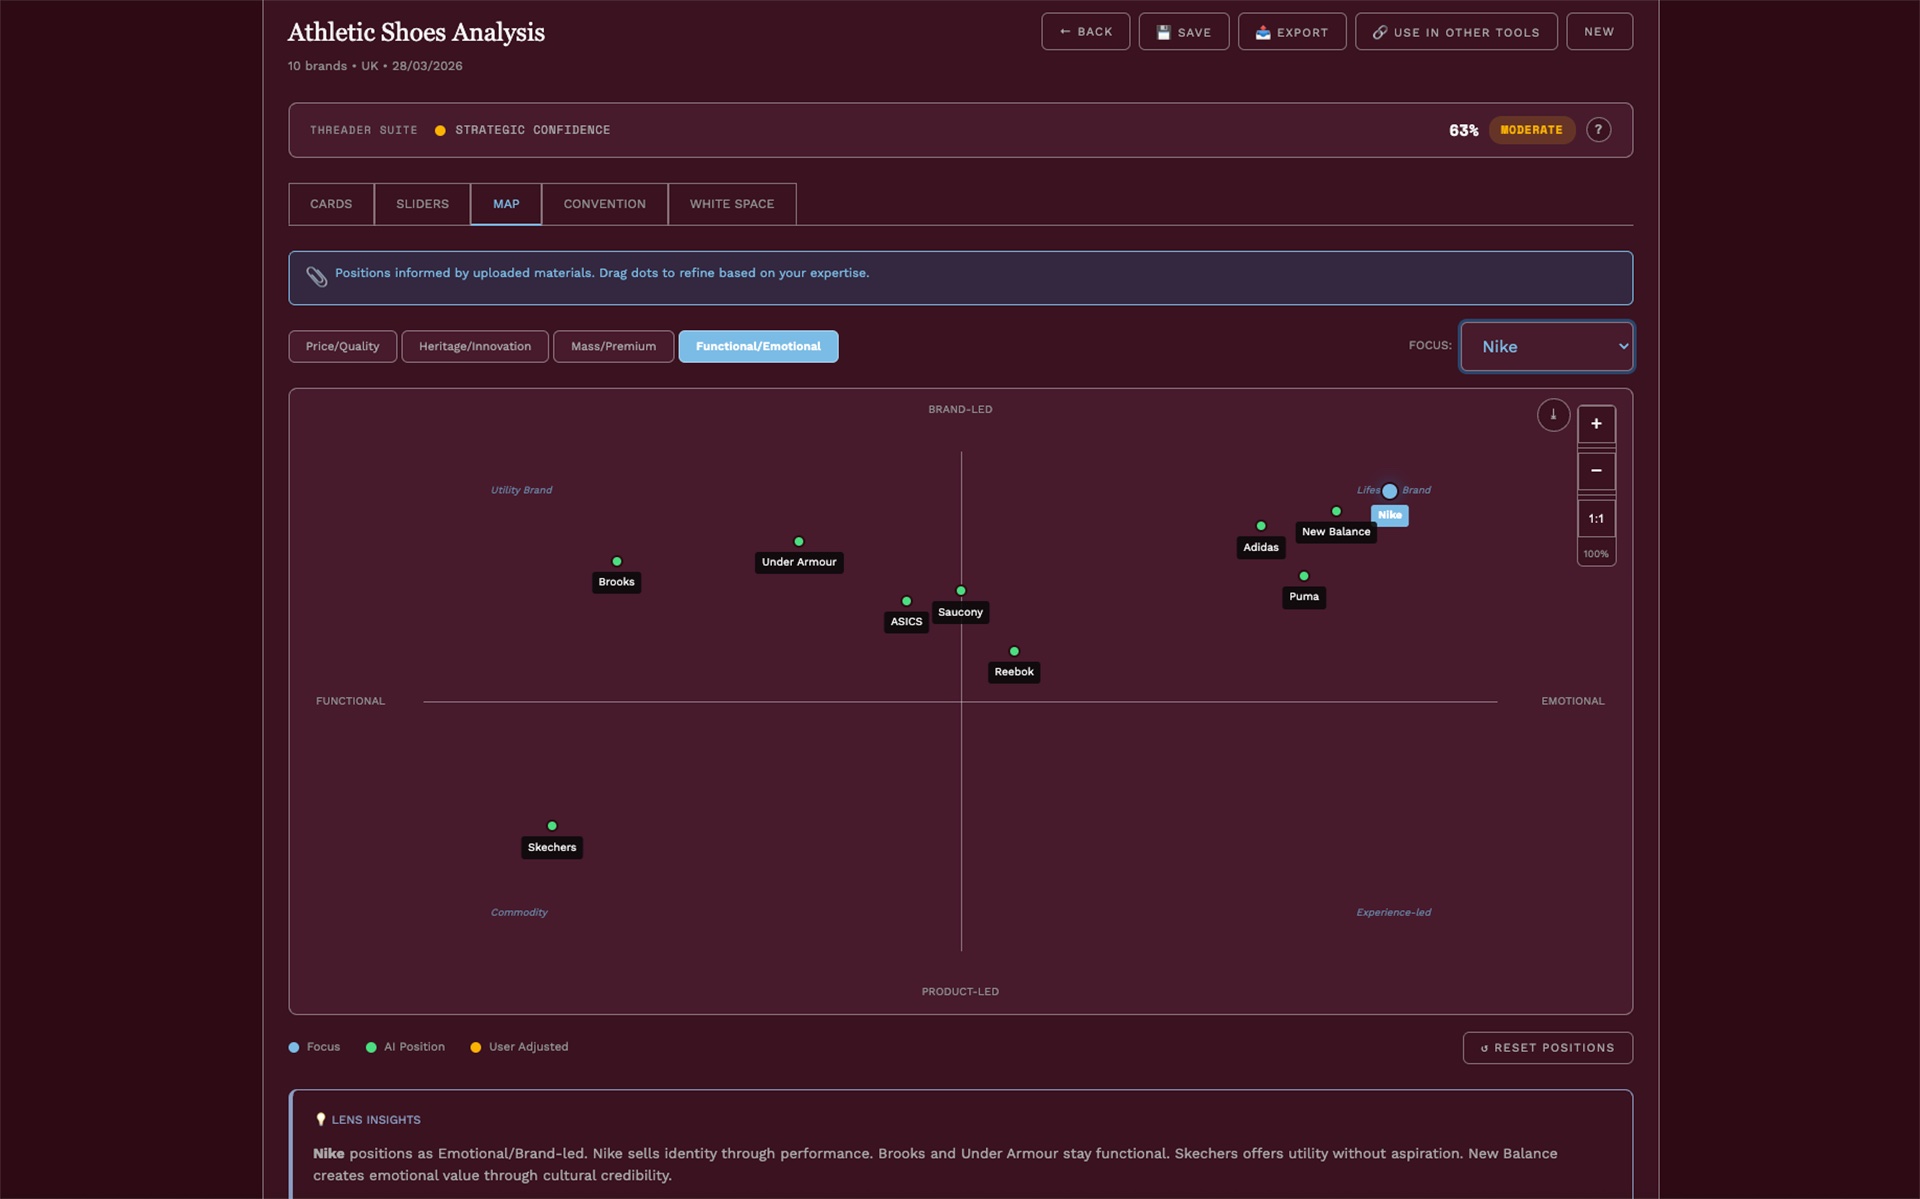This screenshot has width=1920, height=1199.
Task: Click the User Adjusted legend orange dot
Action: pyautogui.click(x=476, y=1048)
